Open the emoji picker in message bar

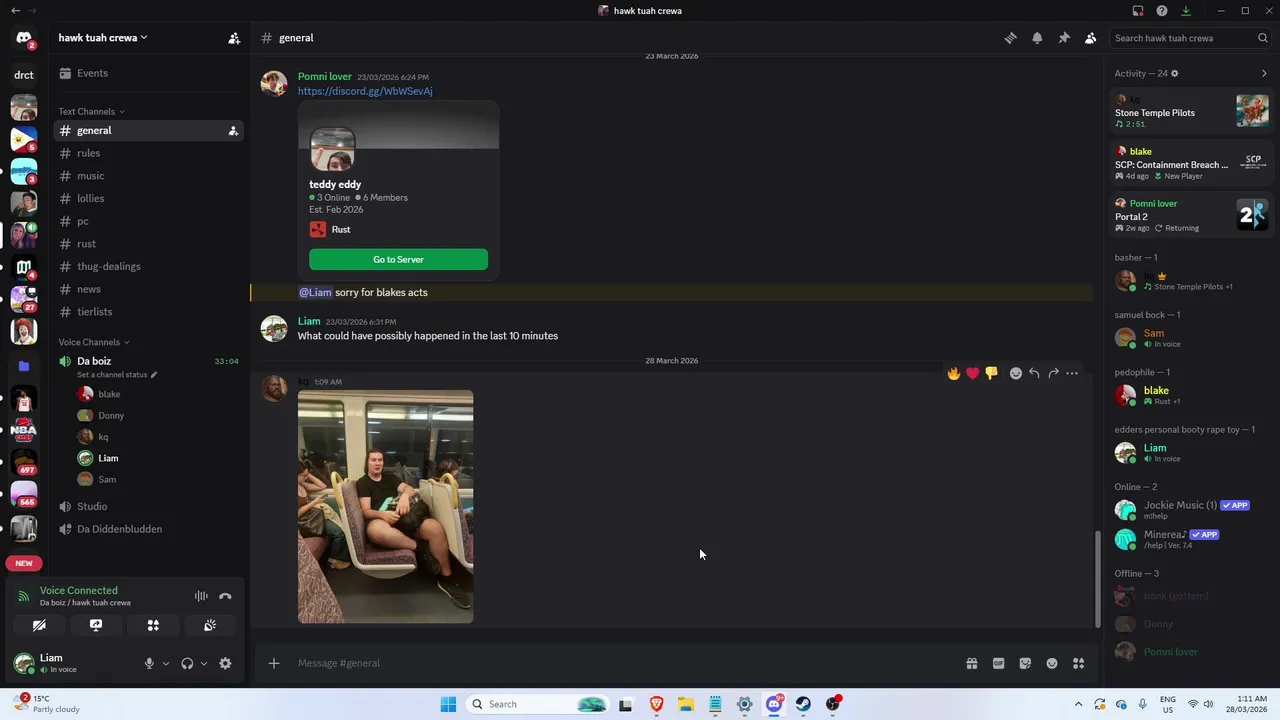(x=1052, y=663)
